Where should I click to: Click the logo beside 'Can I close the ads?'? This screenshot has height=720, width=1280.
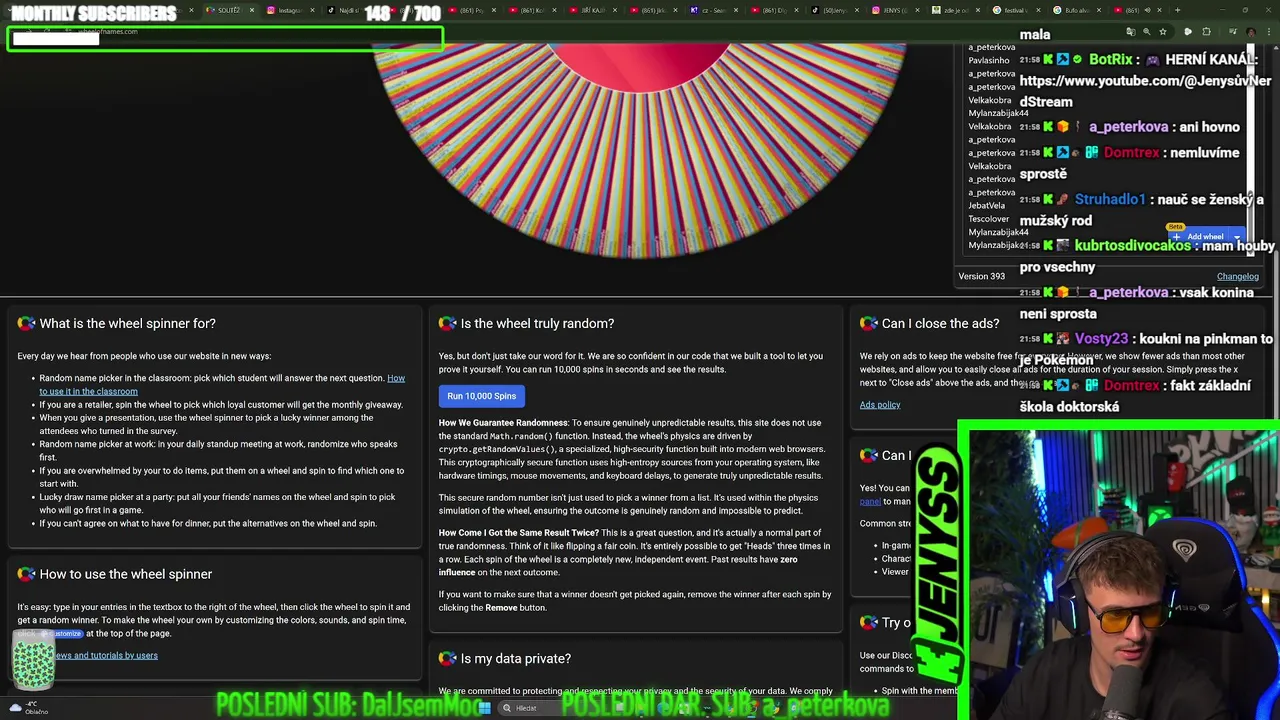tap(868, 324)
